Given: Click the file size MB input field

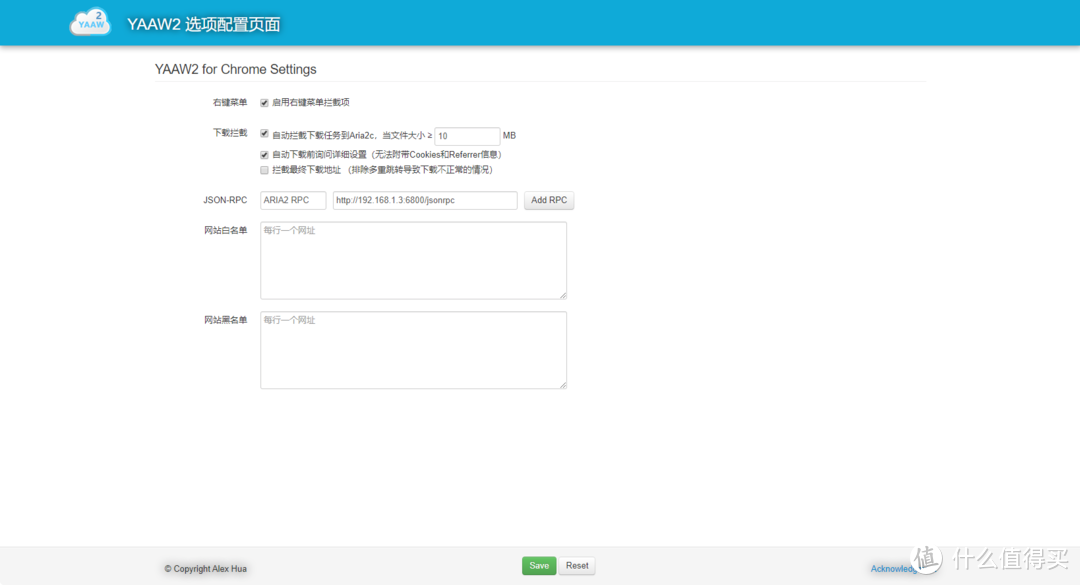Looking at the screenshot, I should click(467, 136).
